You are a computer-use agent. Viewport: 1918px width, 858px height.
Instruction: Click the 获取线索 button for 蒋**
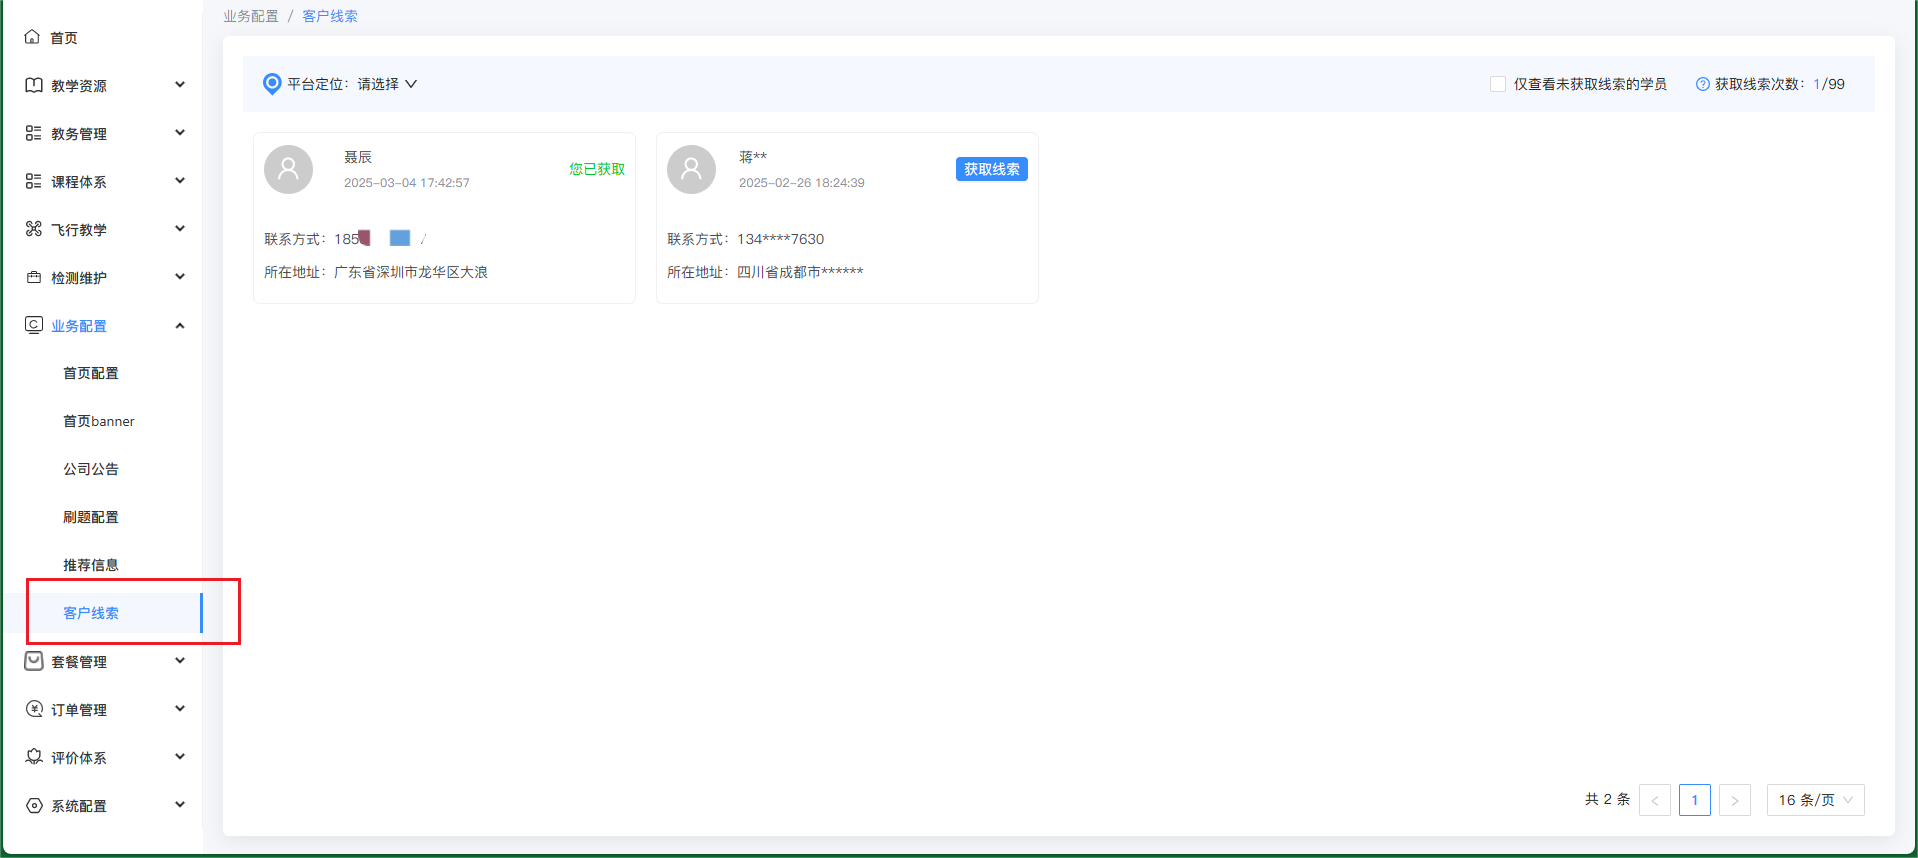click(991, 169)
